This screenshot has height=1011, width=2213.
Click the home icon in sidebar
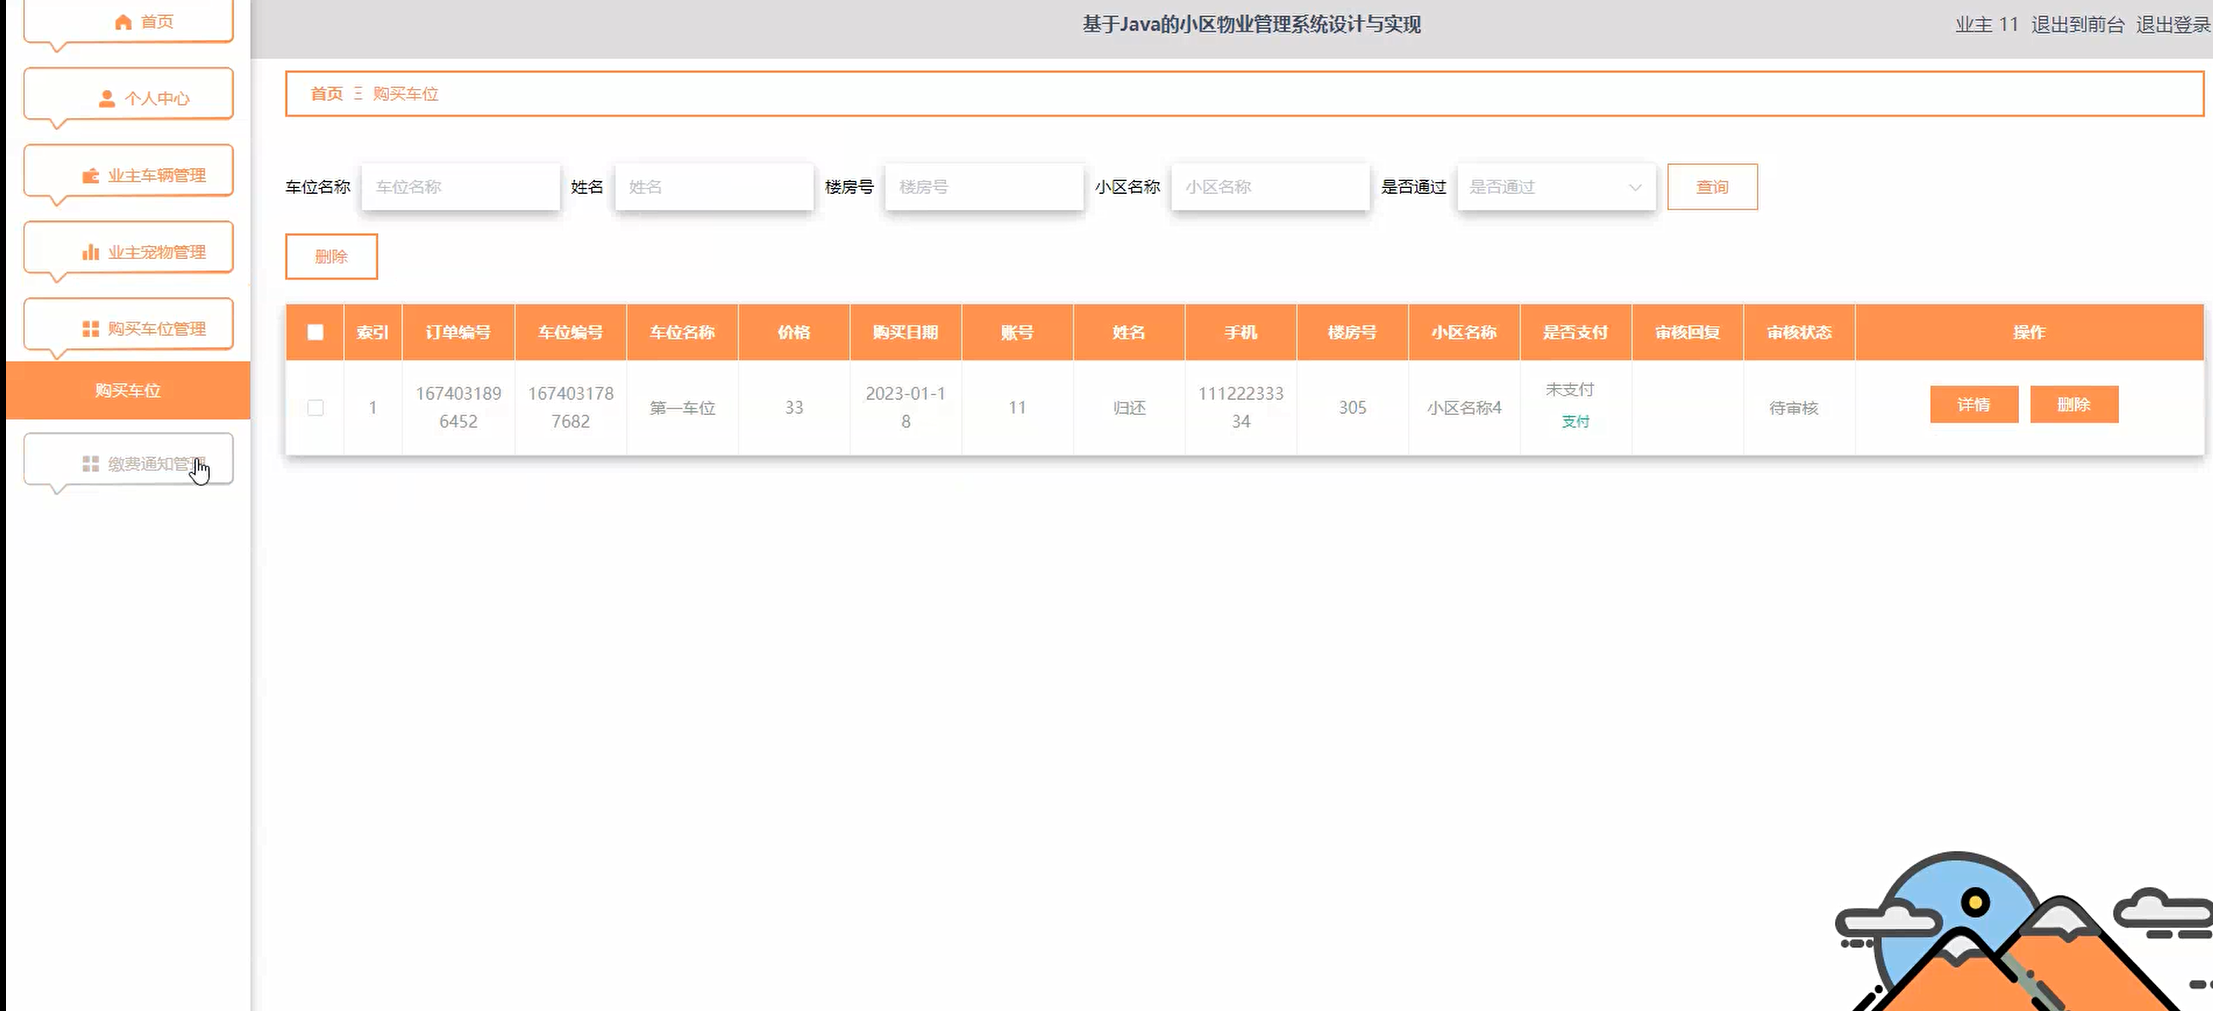123,22
